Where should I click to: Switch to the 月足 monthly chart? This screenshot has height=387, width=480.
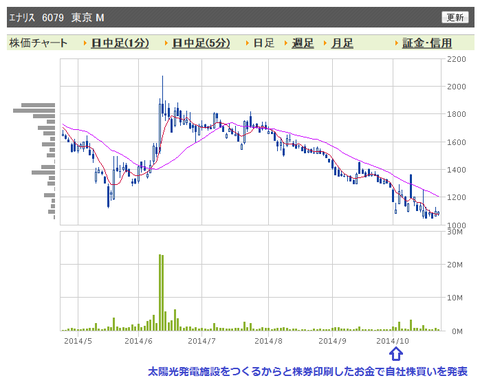coord(342,43)
